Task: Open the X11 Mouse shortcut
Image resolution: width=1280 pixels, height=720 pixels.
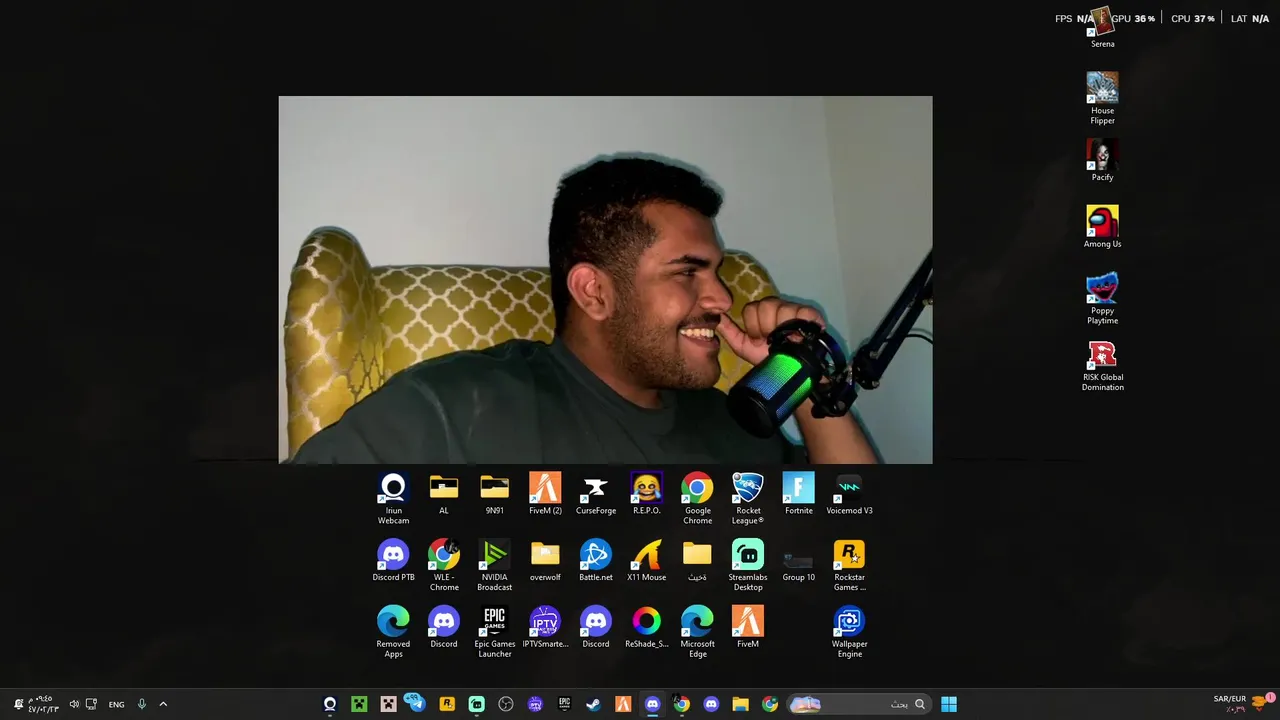Action: point(646,561)
